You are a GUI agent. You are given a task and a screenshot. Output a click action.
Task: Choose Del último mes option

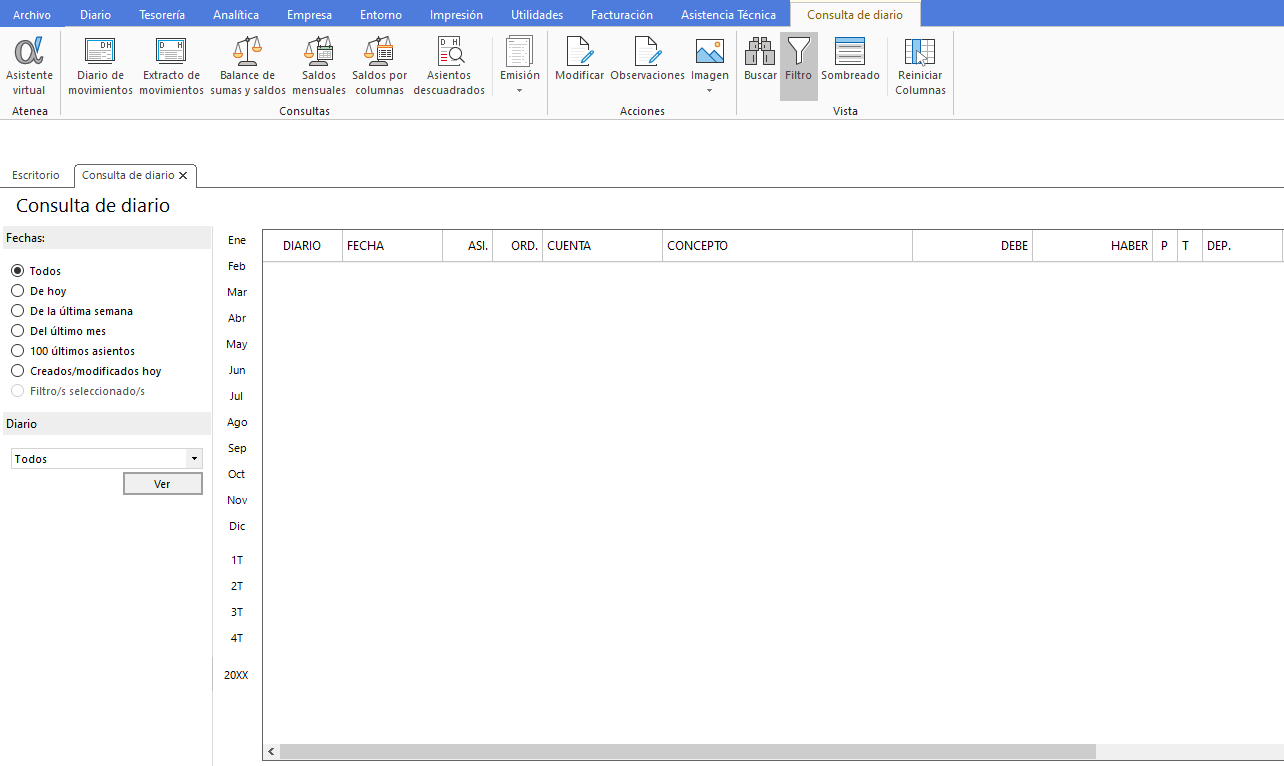(17, 331)
